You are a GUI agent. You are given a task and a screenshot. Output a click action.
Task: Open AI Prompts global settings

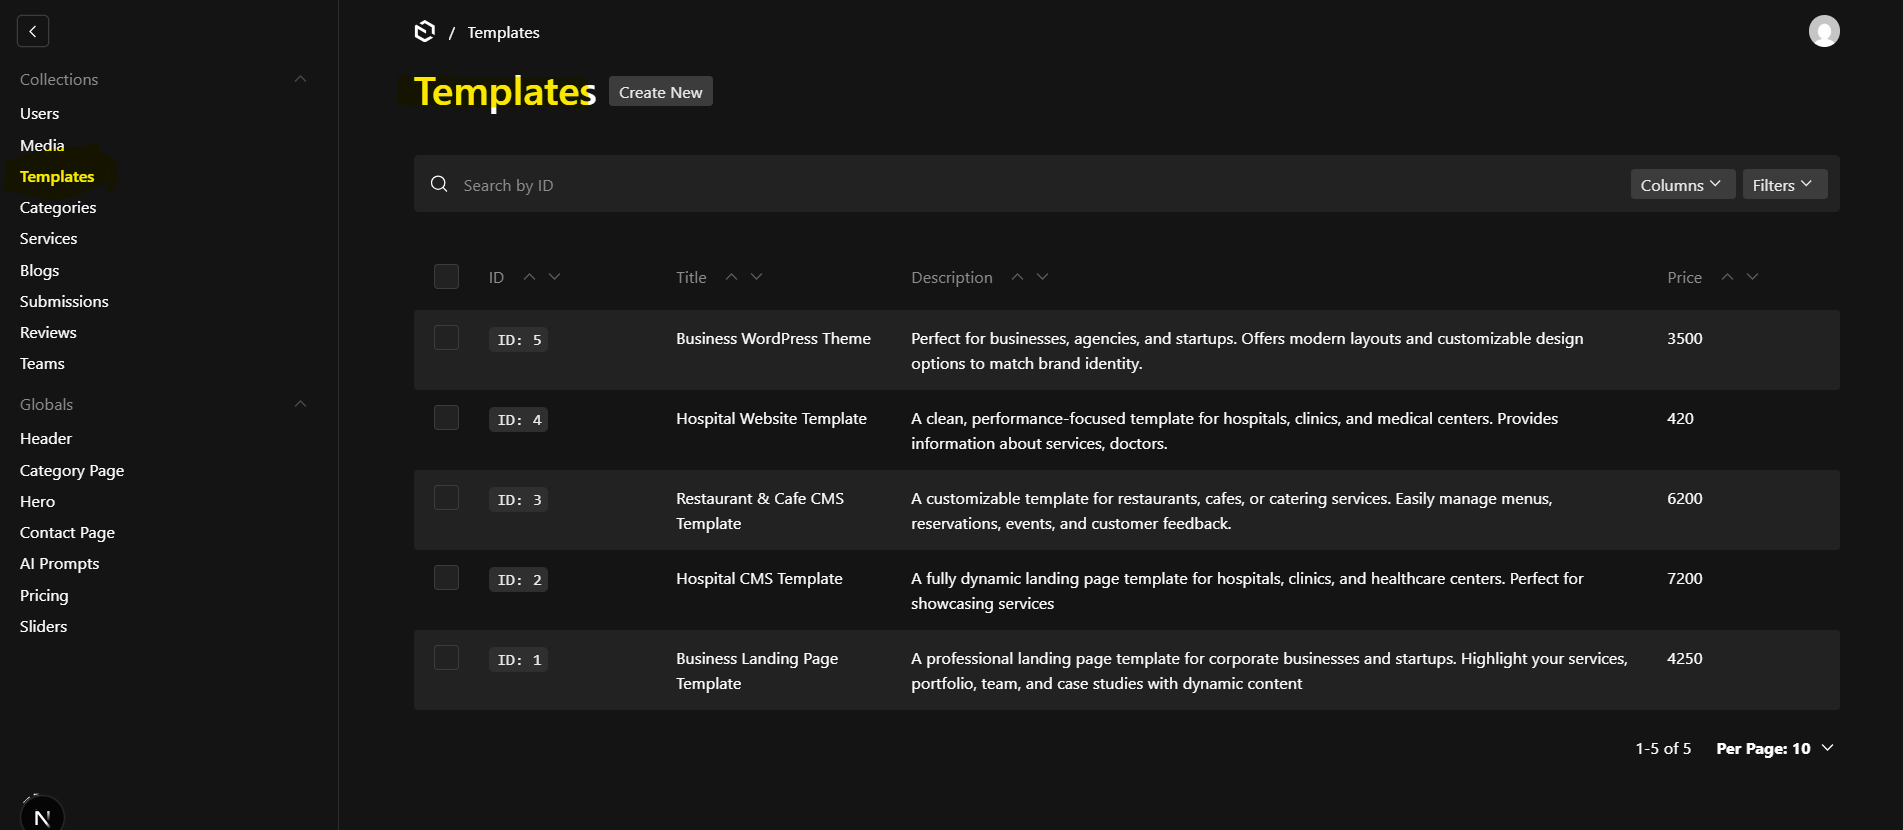[60, 564]
